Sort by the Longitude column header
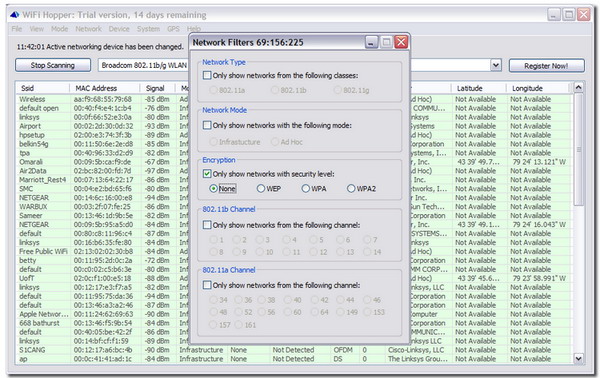 tap(538, 88)
